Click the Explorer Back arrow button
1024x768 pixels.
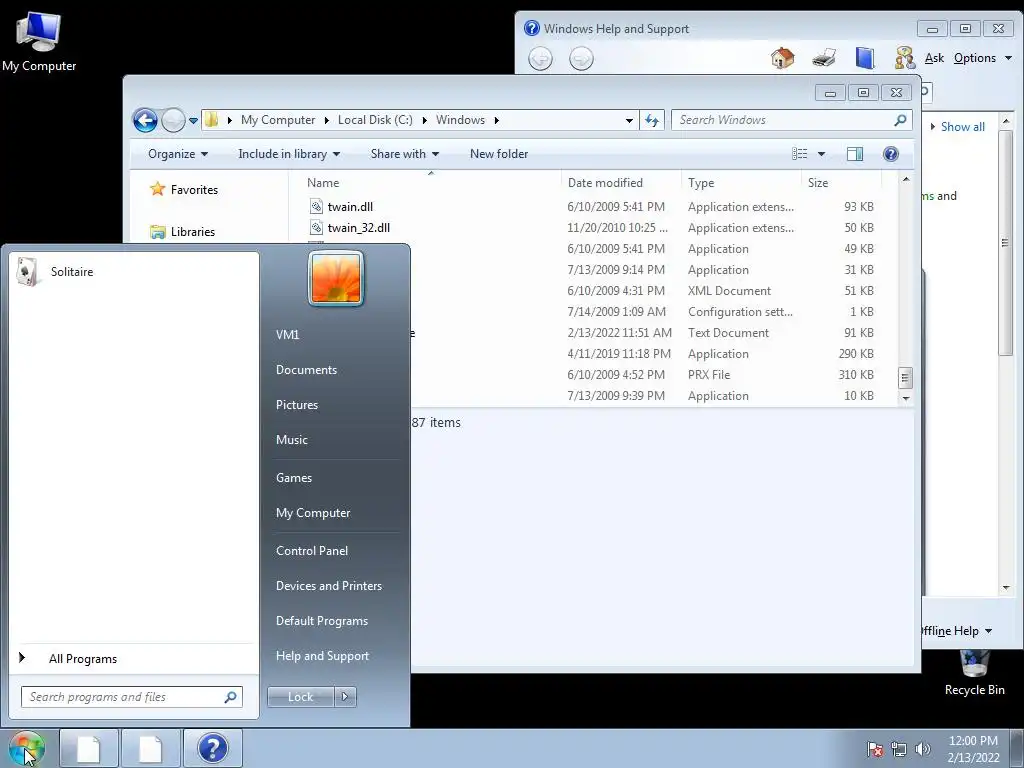[x=145, y=120]
